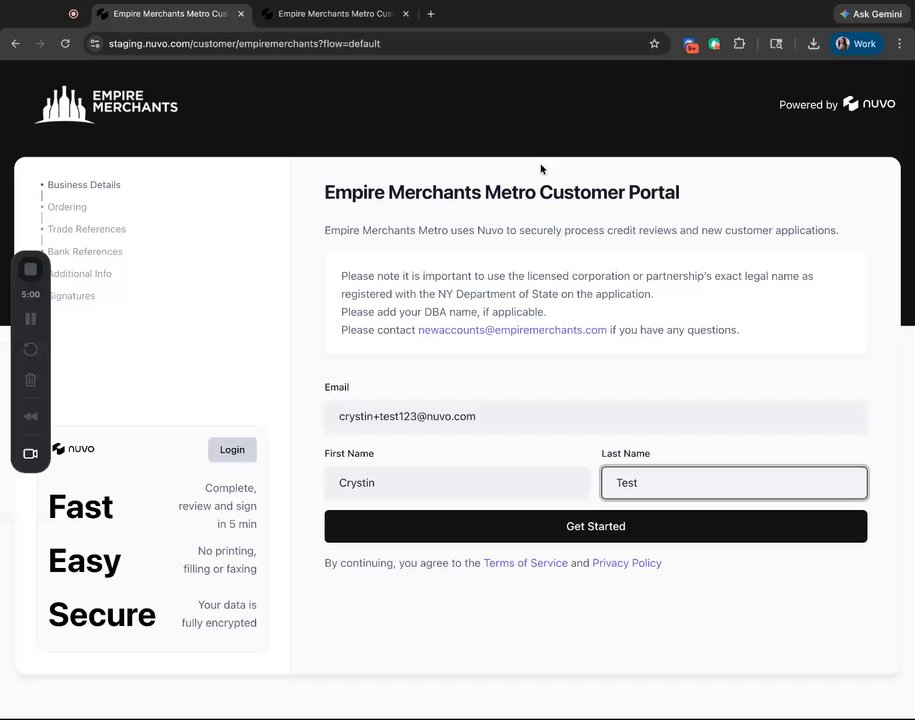Restart the recording
The width and height of the screenshot is (915, 720).
(31, 349)
